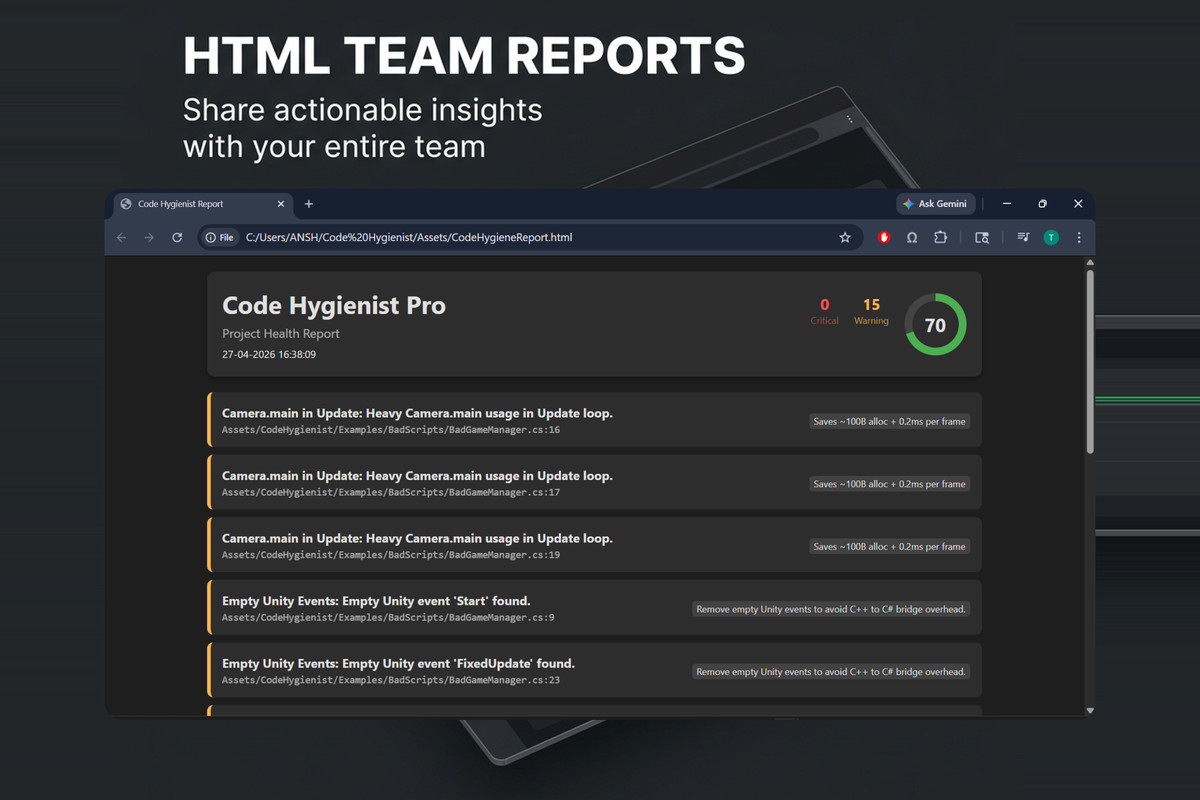Click the address bar file path
Image resolution: width=1200 pixels, height=800 pixels.
click(409, 238)
